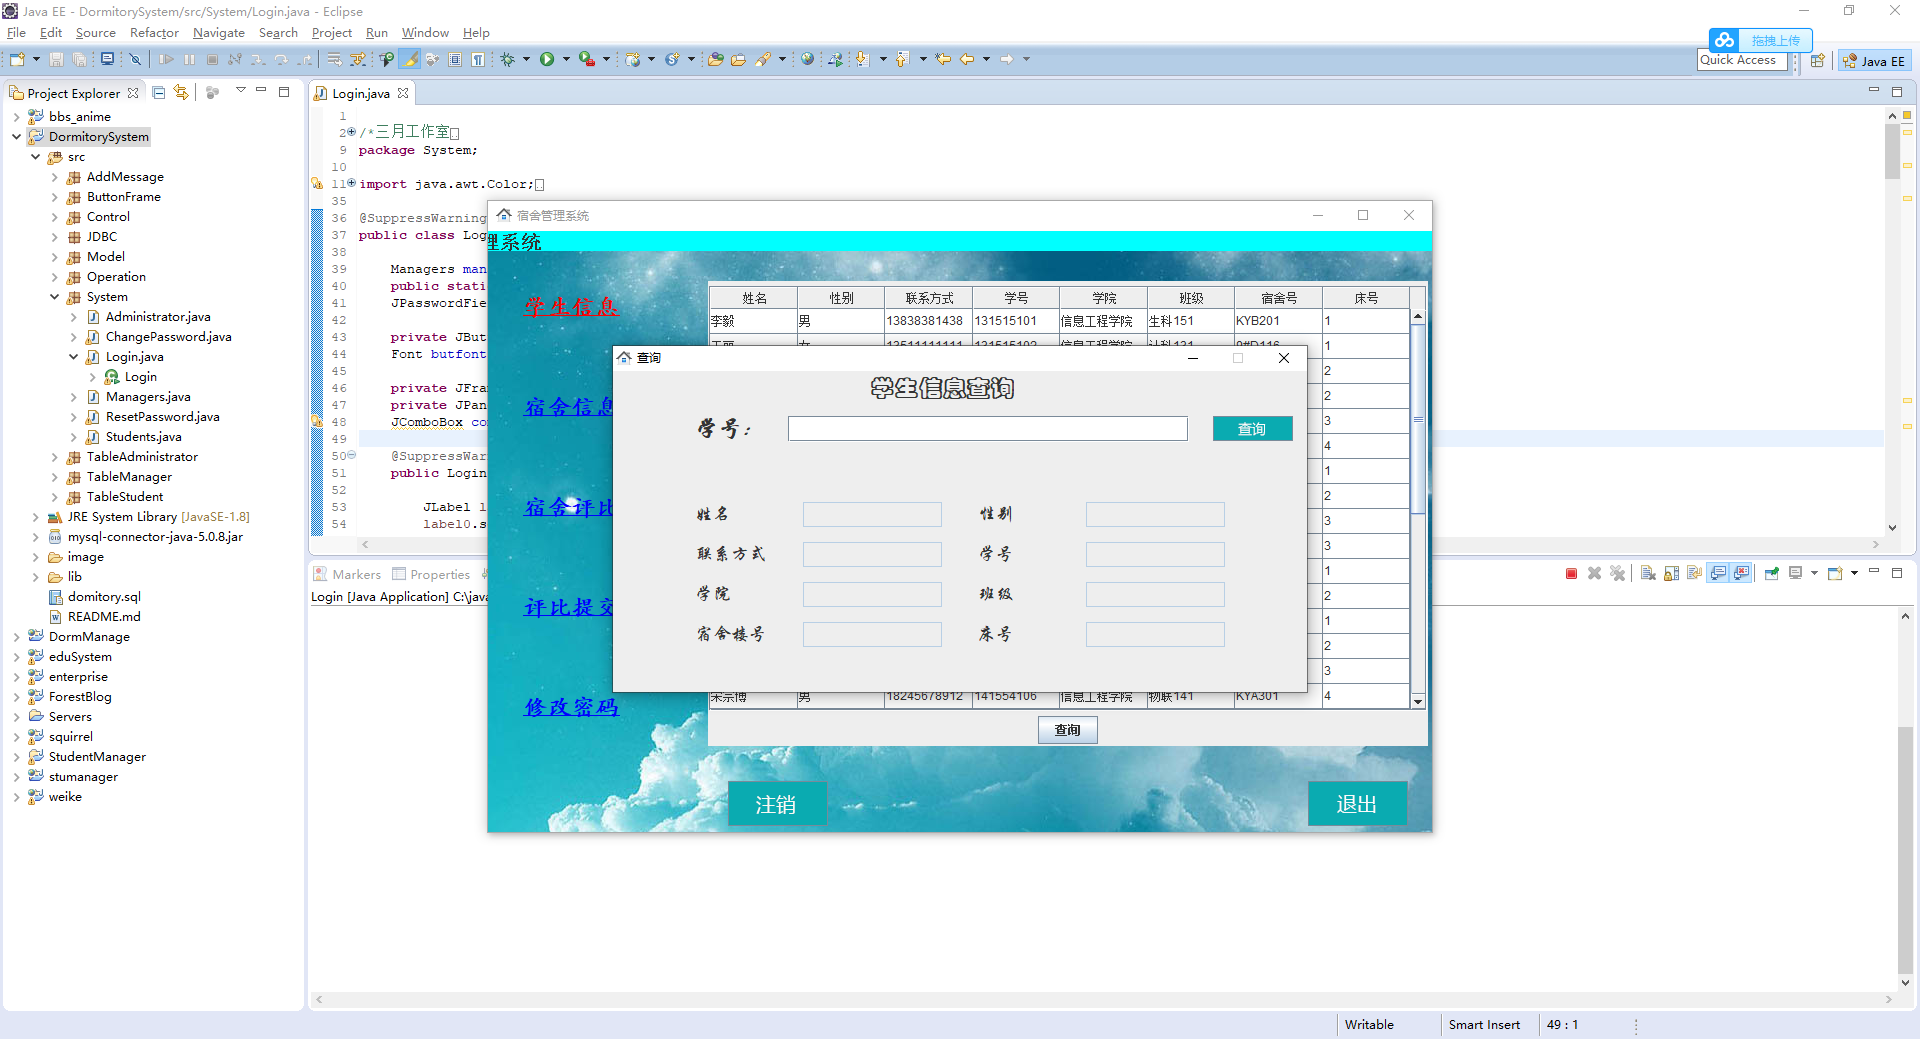1920x1039 pixels.
Task: Click the 学号 search input field
Action: click(987, 429)
